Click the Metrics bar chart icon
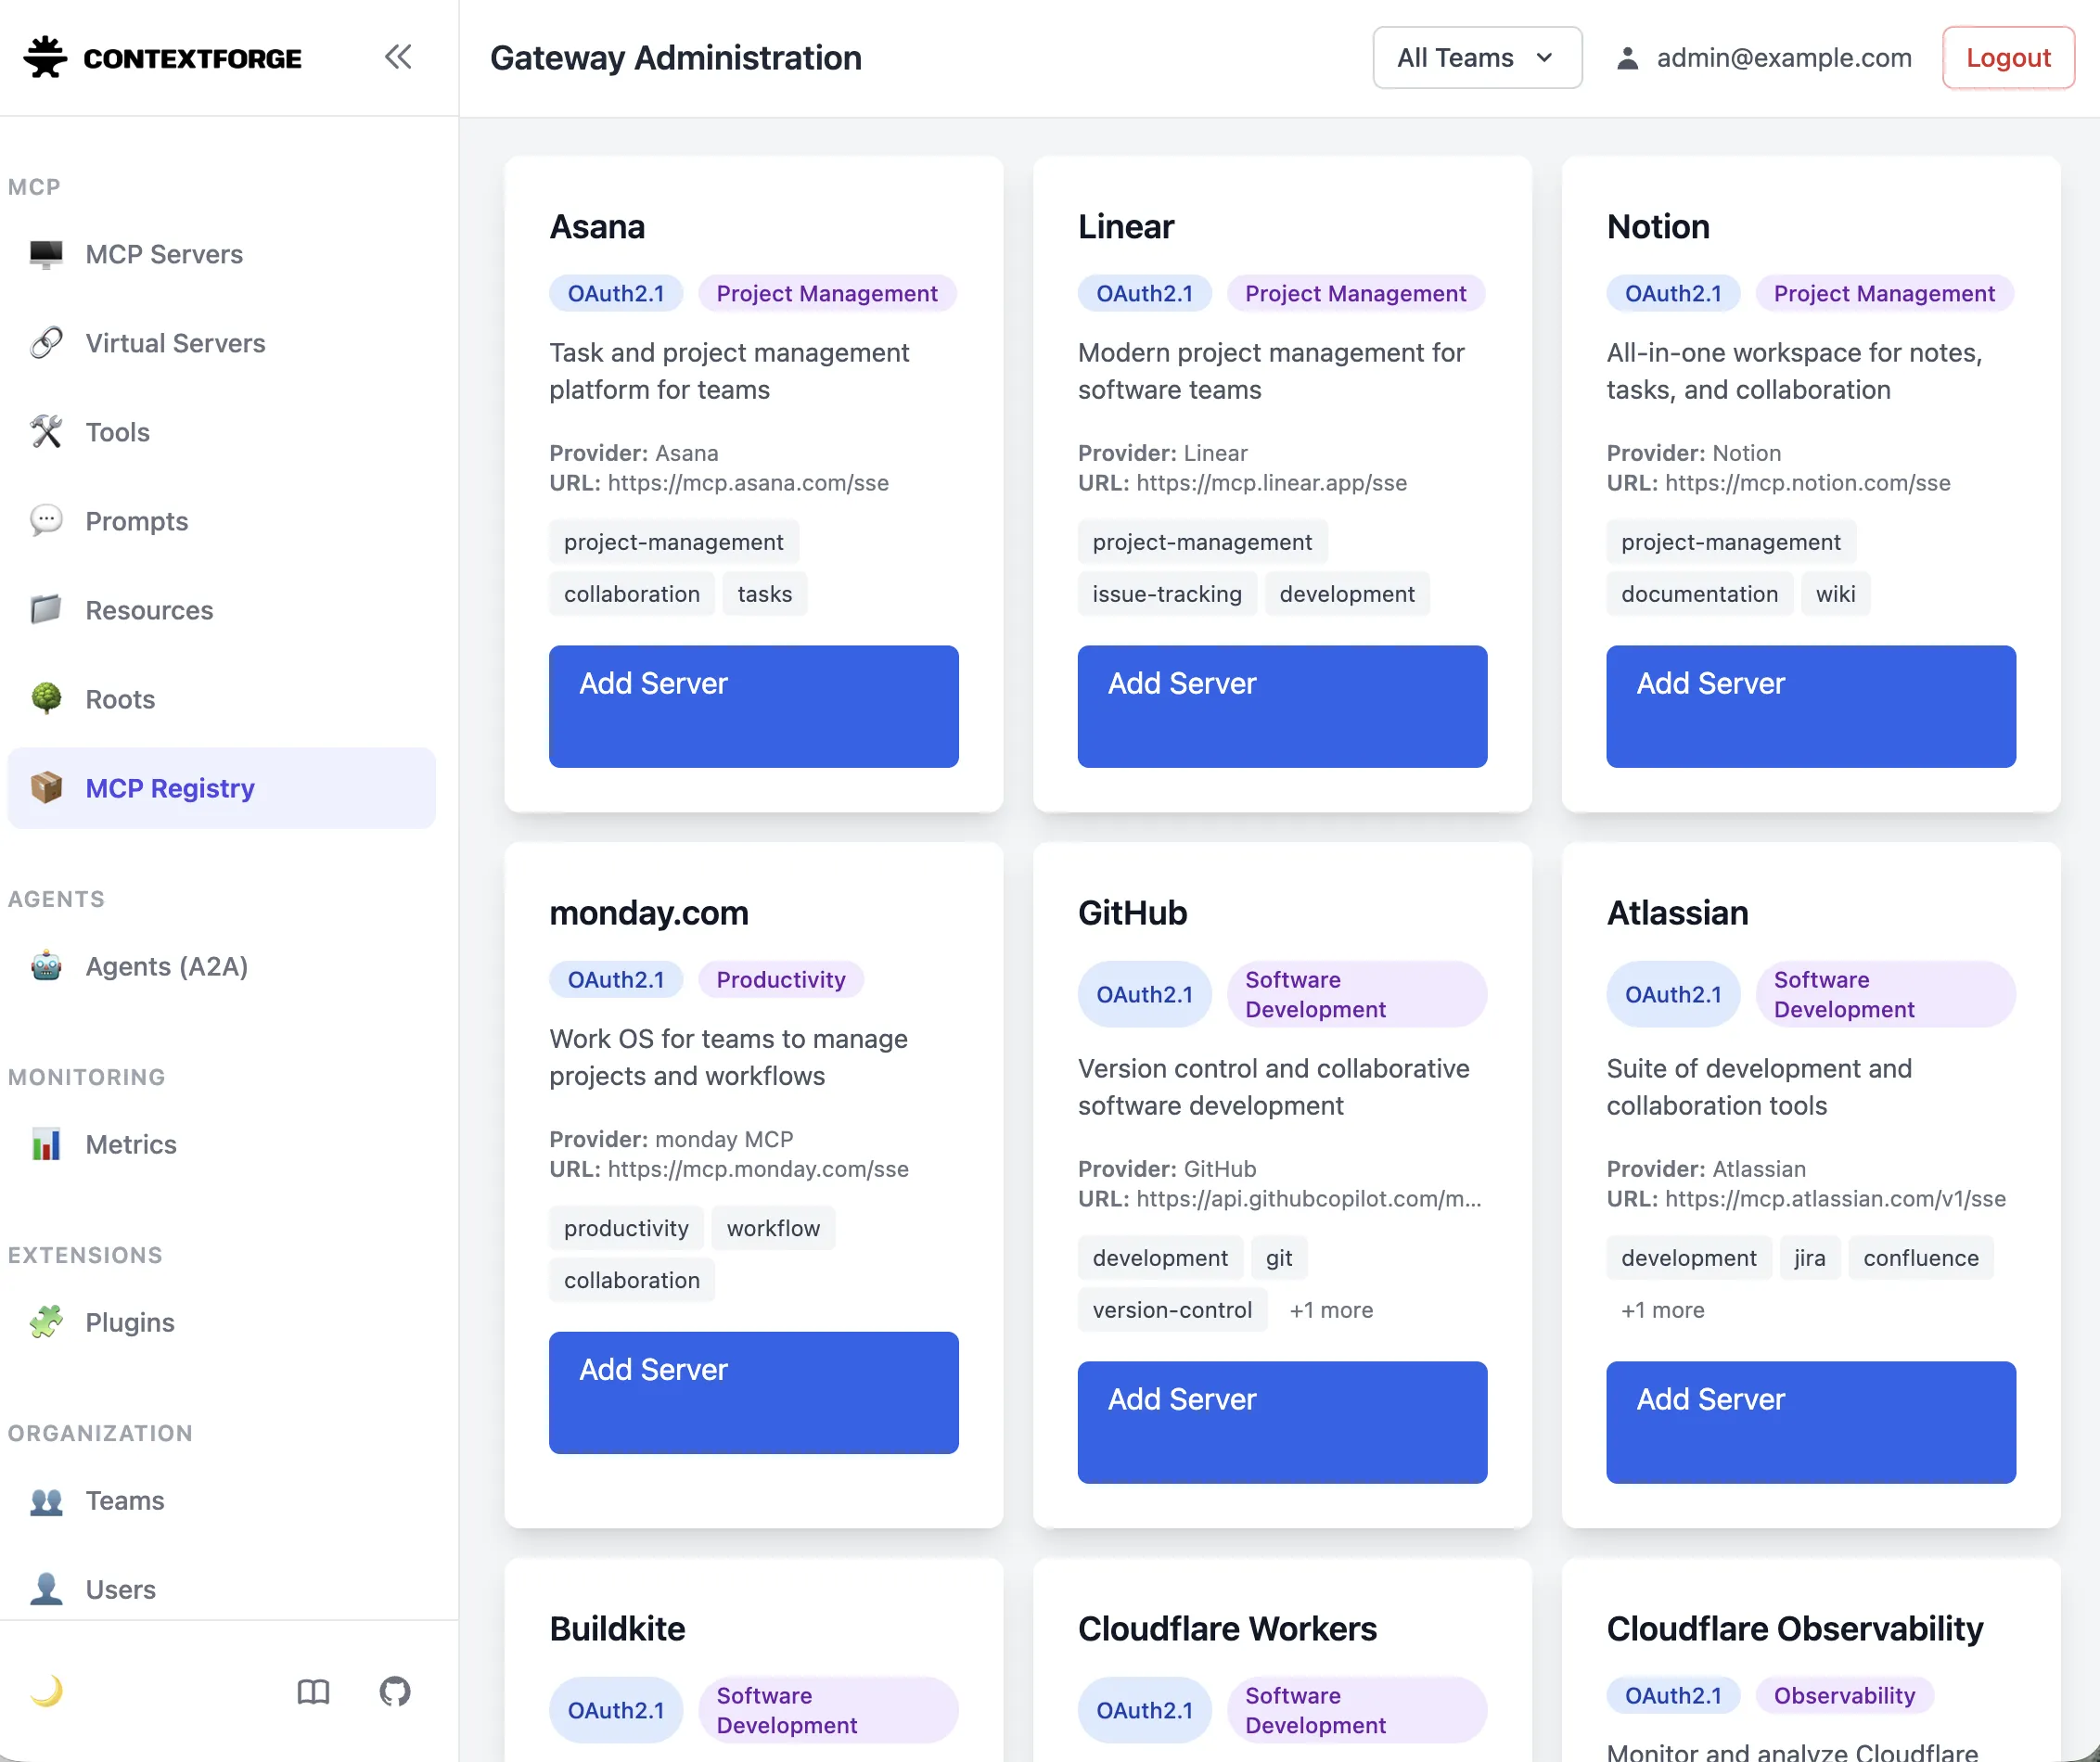 tap(46, 1144)
